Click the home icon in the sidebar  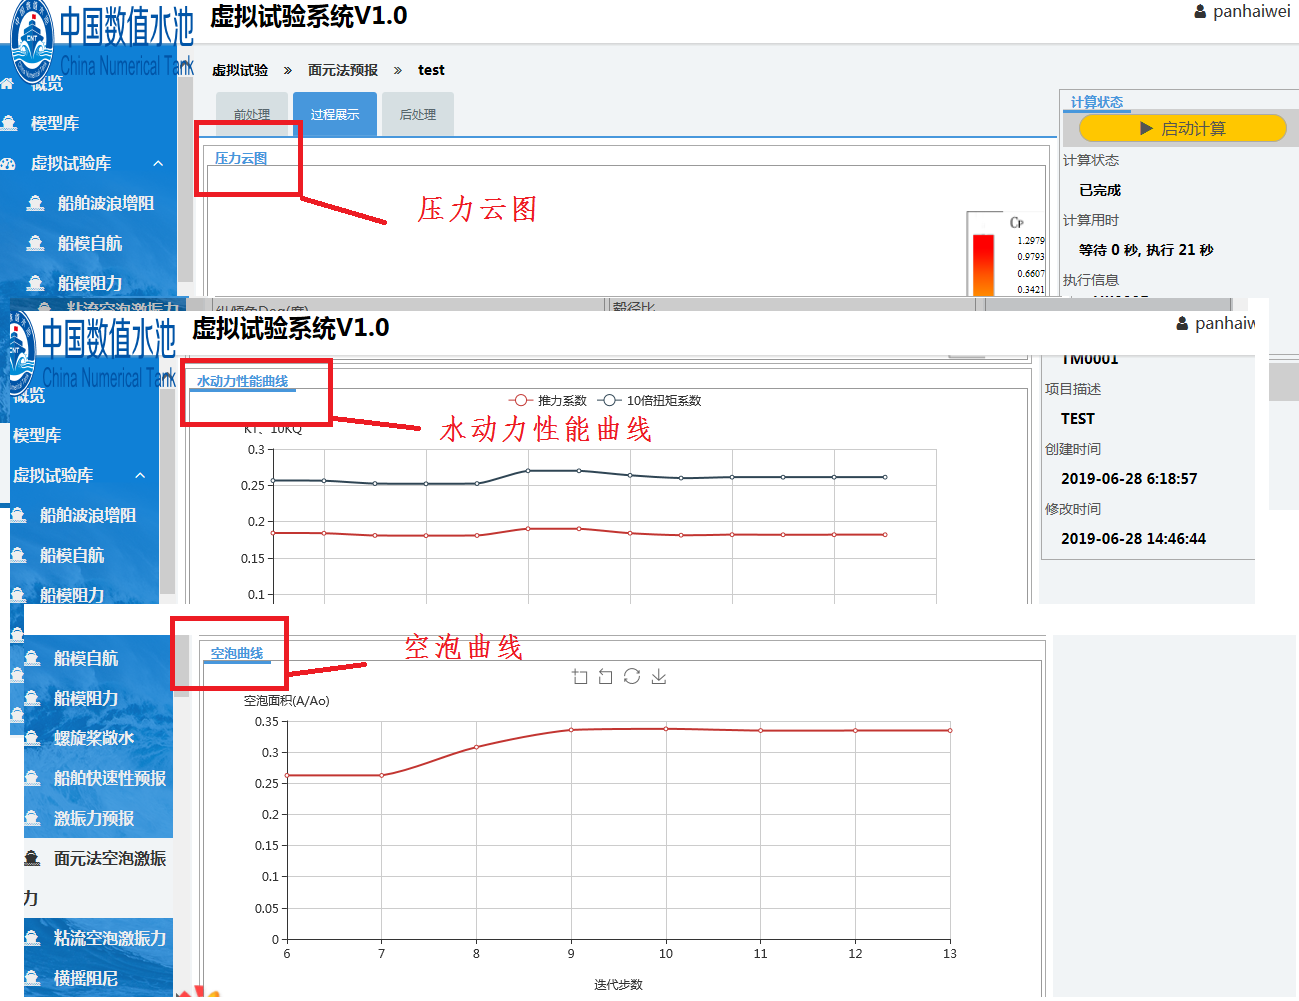click(8, 83)
